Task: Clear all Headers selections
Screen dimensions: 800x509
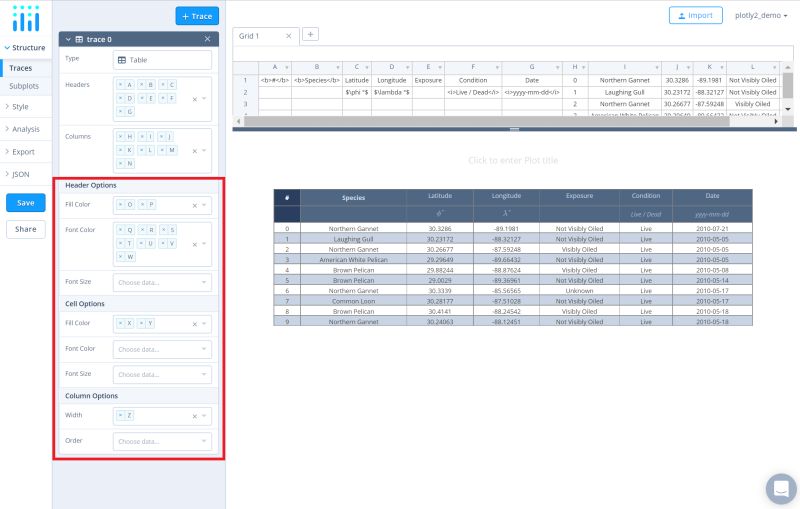Action: pyautogui.click(x=194, y=99)
